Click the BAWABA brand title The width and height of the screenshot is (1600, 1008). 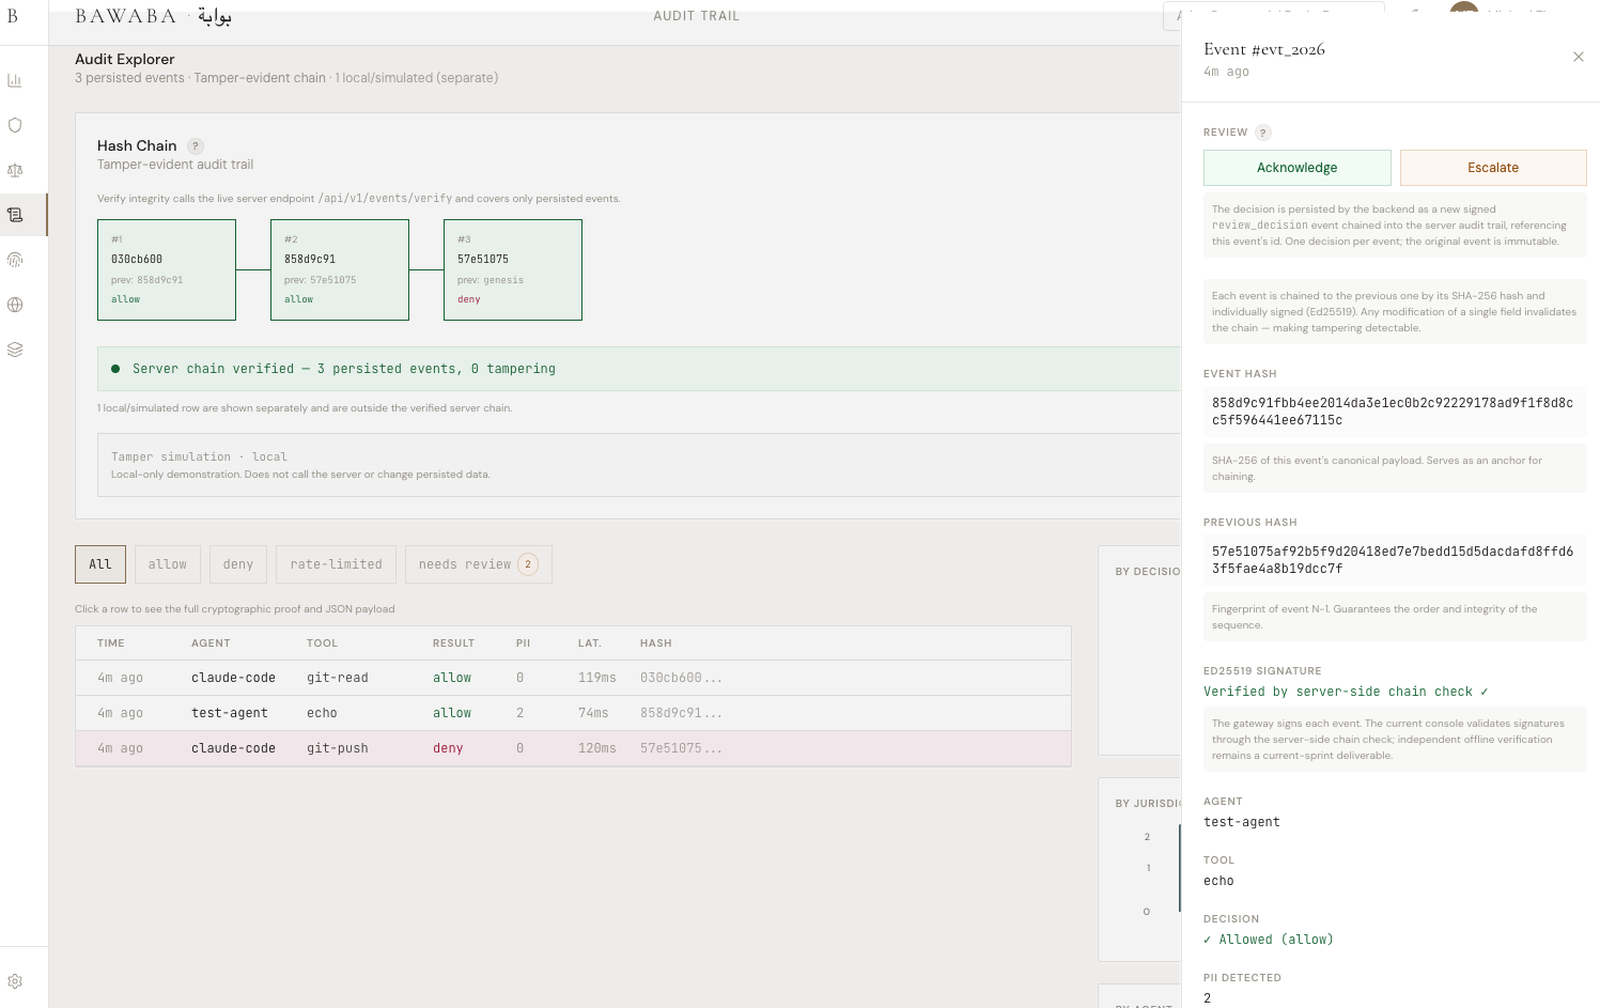coord(126,16)
